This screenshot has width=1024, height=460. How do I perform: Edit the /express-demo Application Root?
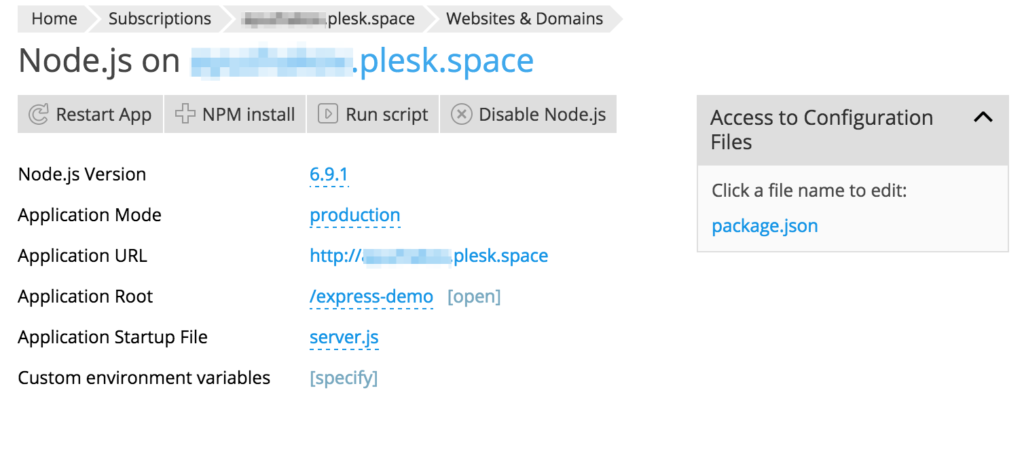pos(371,297)
